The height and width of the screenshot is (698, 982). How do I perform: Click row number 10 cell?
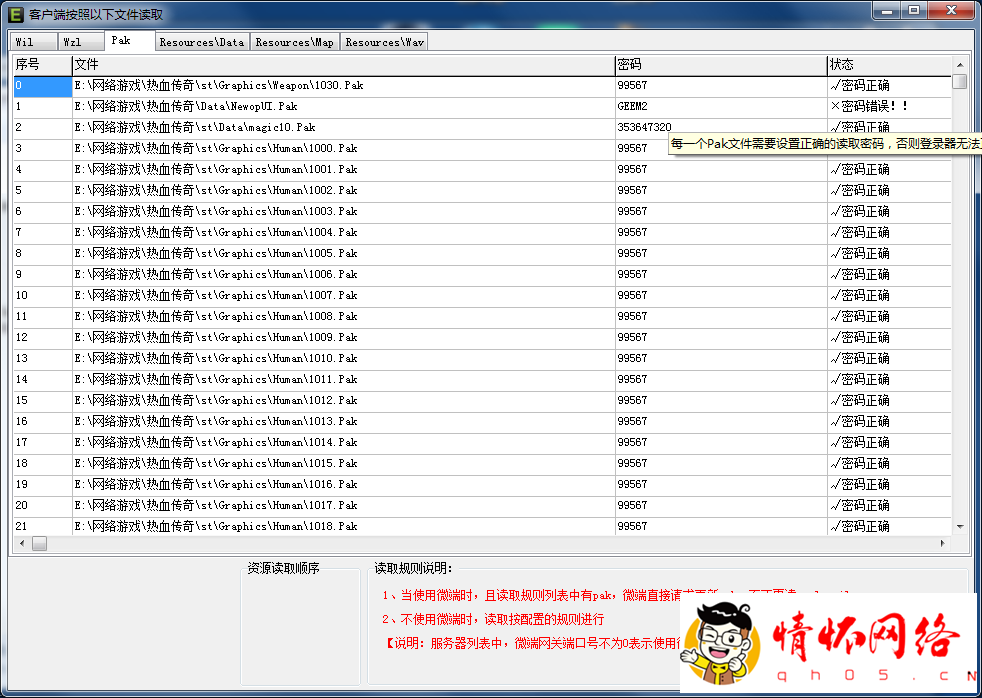click(43, 295)
